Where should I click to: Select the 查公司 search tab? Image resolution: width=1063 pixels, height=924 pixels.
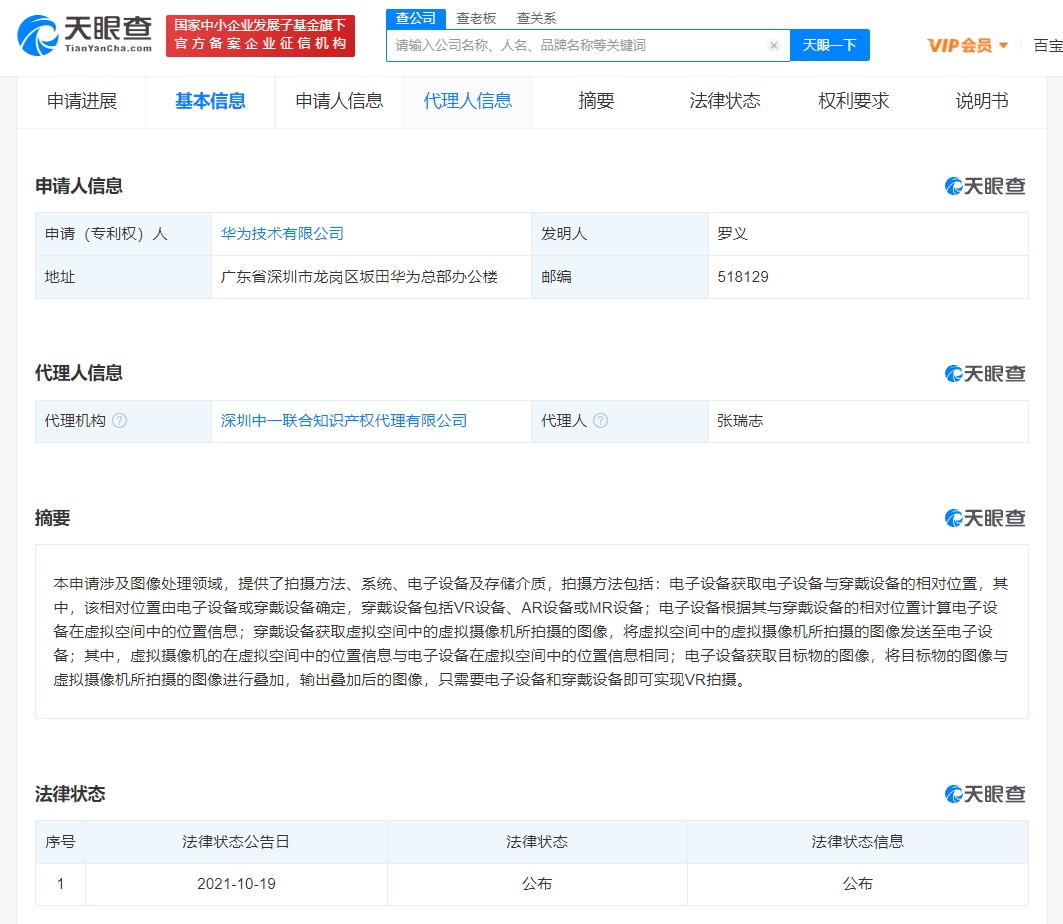click(x=415, y=18)
